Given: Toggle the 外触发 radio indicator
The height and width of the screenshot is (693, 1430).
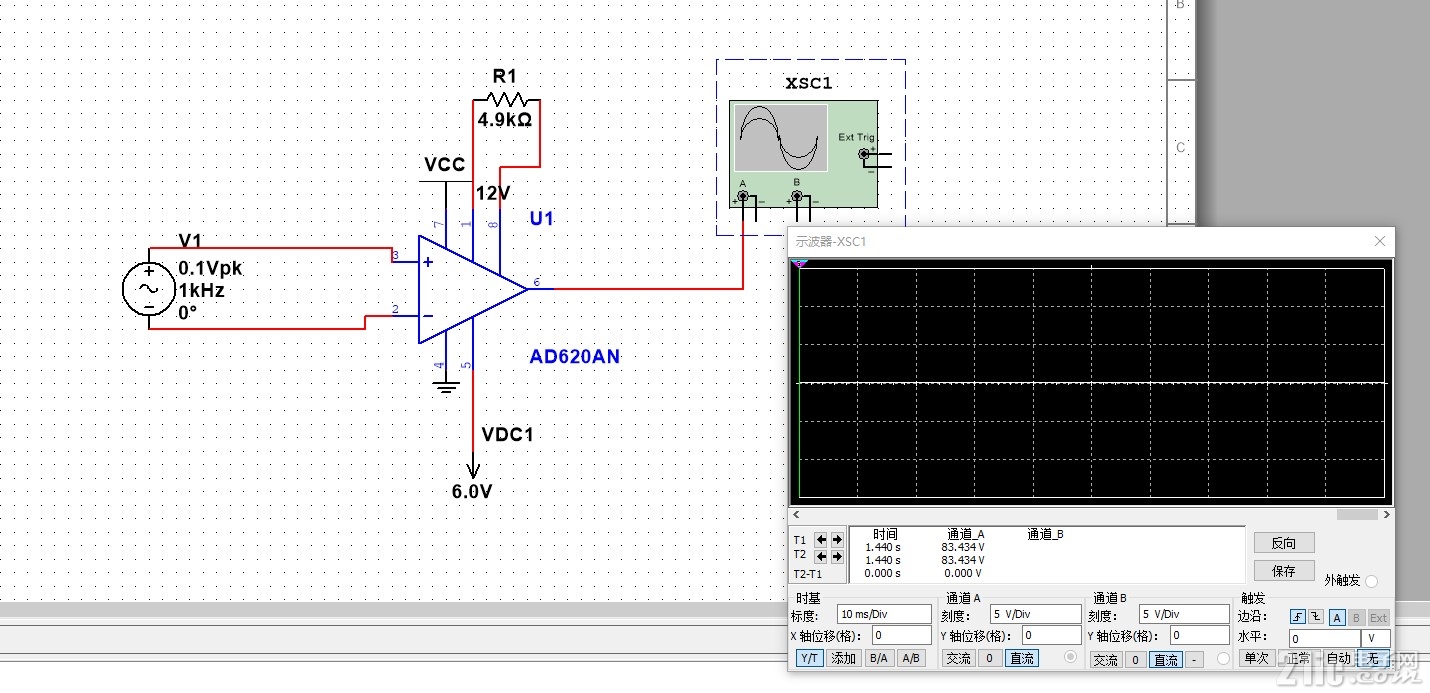Looking at the screenshot, I should 1371,581.
